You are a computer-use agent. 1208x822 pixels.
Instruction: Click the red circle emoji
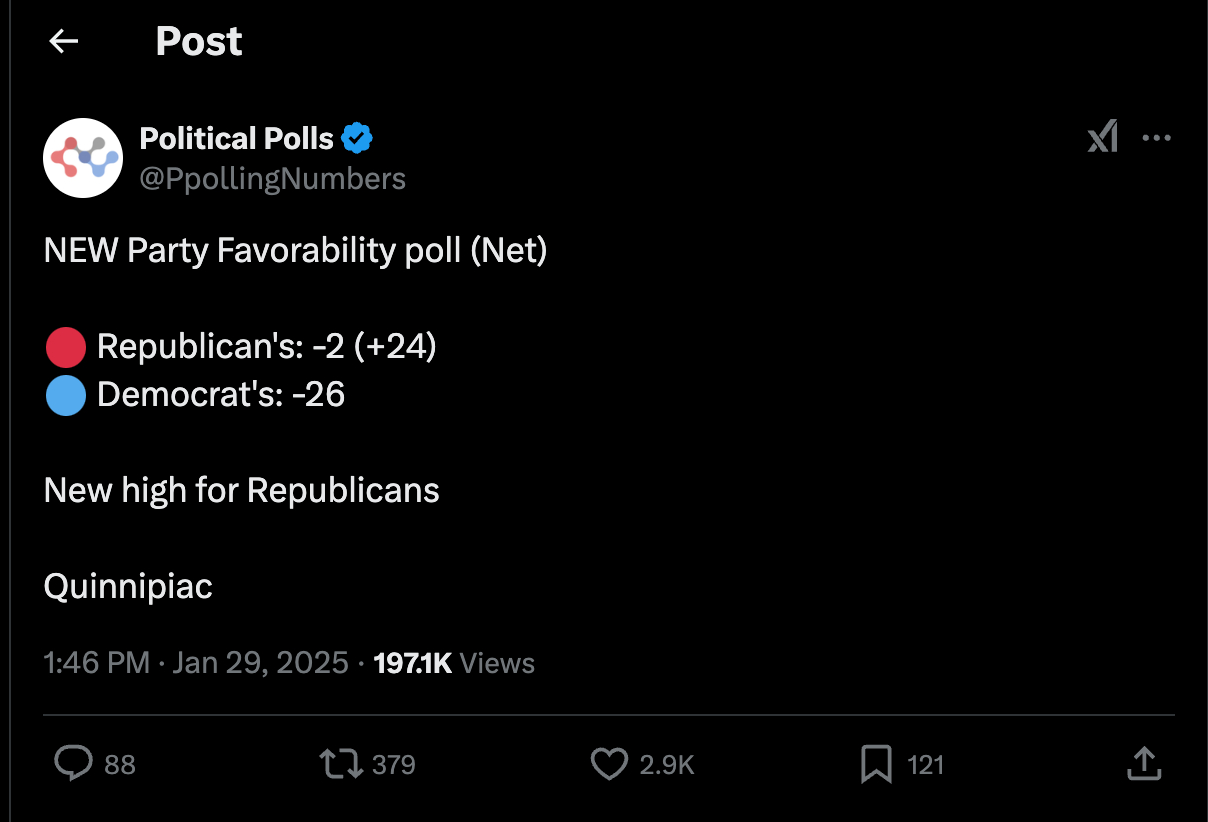pos(66,347)
